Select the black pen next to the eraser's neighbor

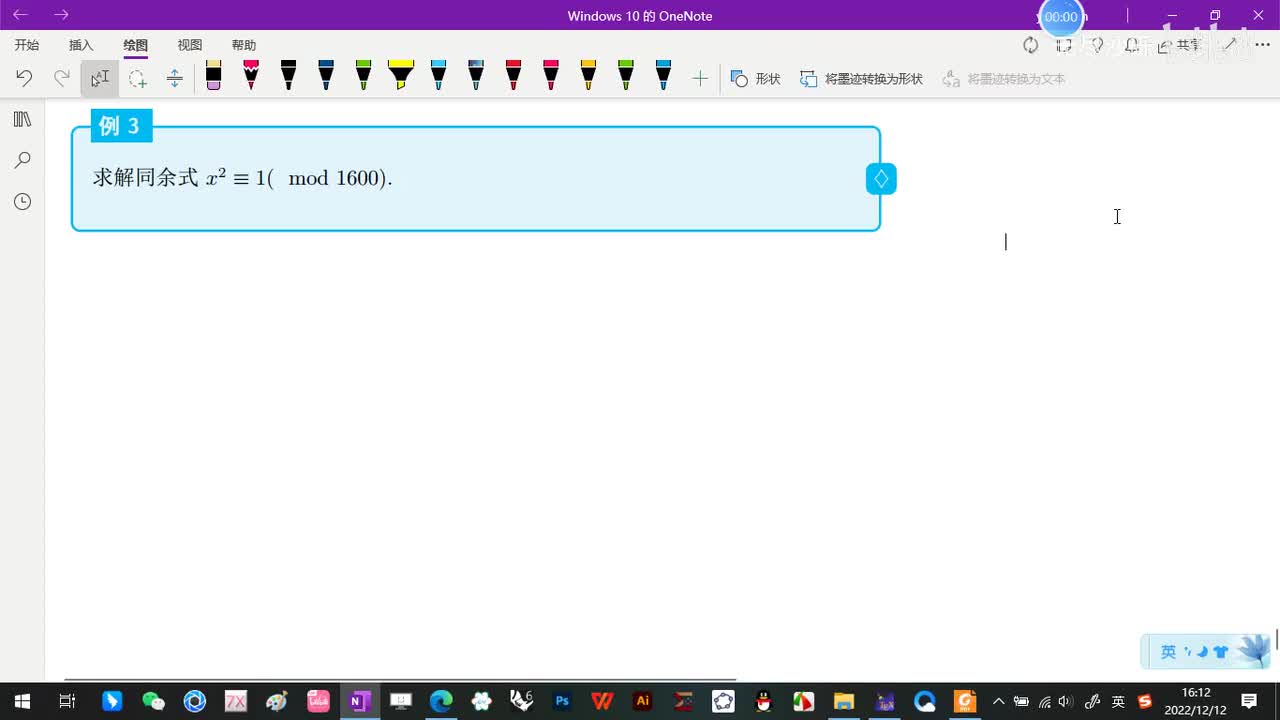click(288, 75)
